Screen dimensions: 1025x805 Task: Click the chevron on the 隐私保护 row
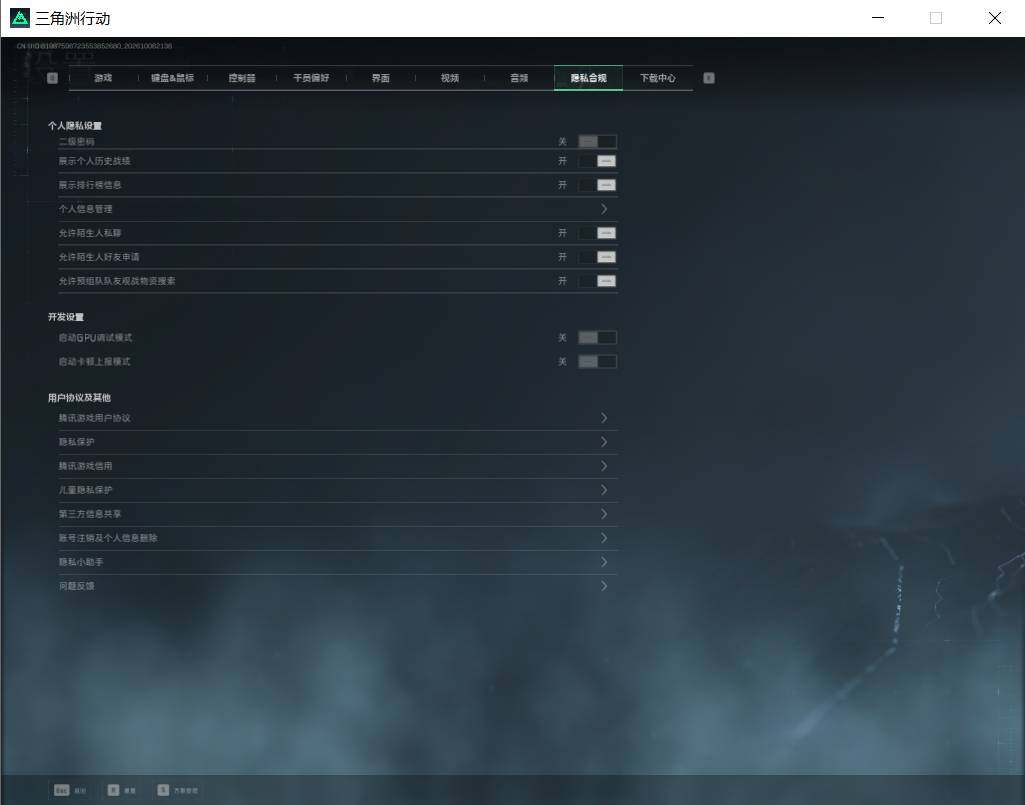click(604, 442)
